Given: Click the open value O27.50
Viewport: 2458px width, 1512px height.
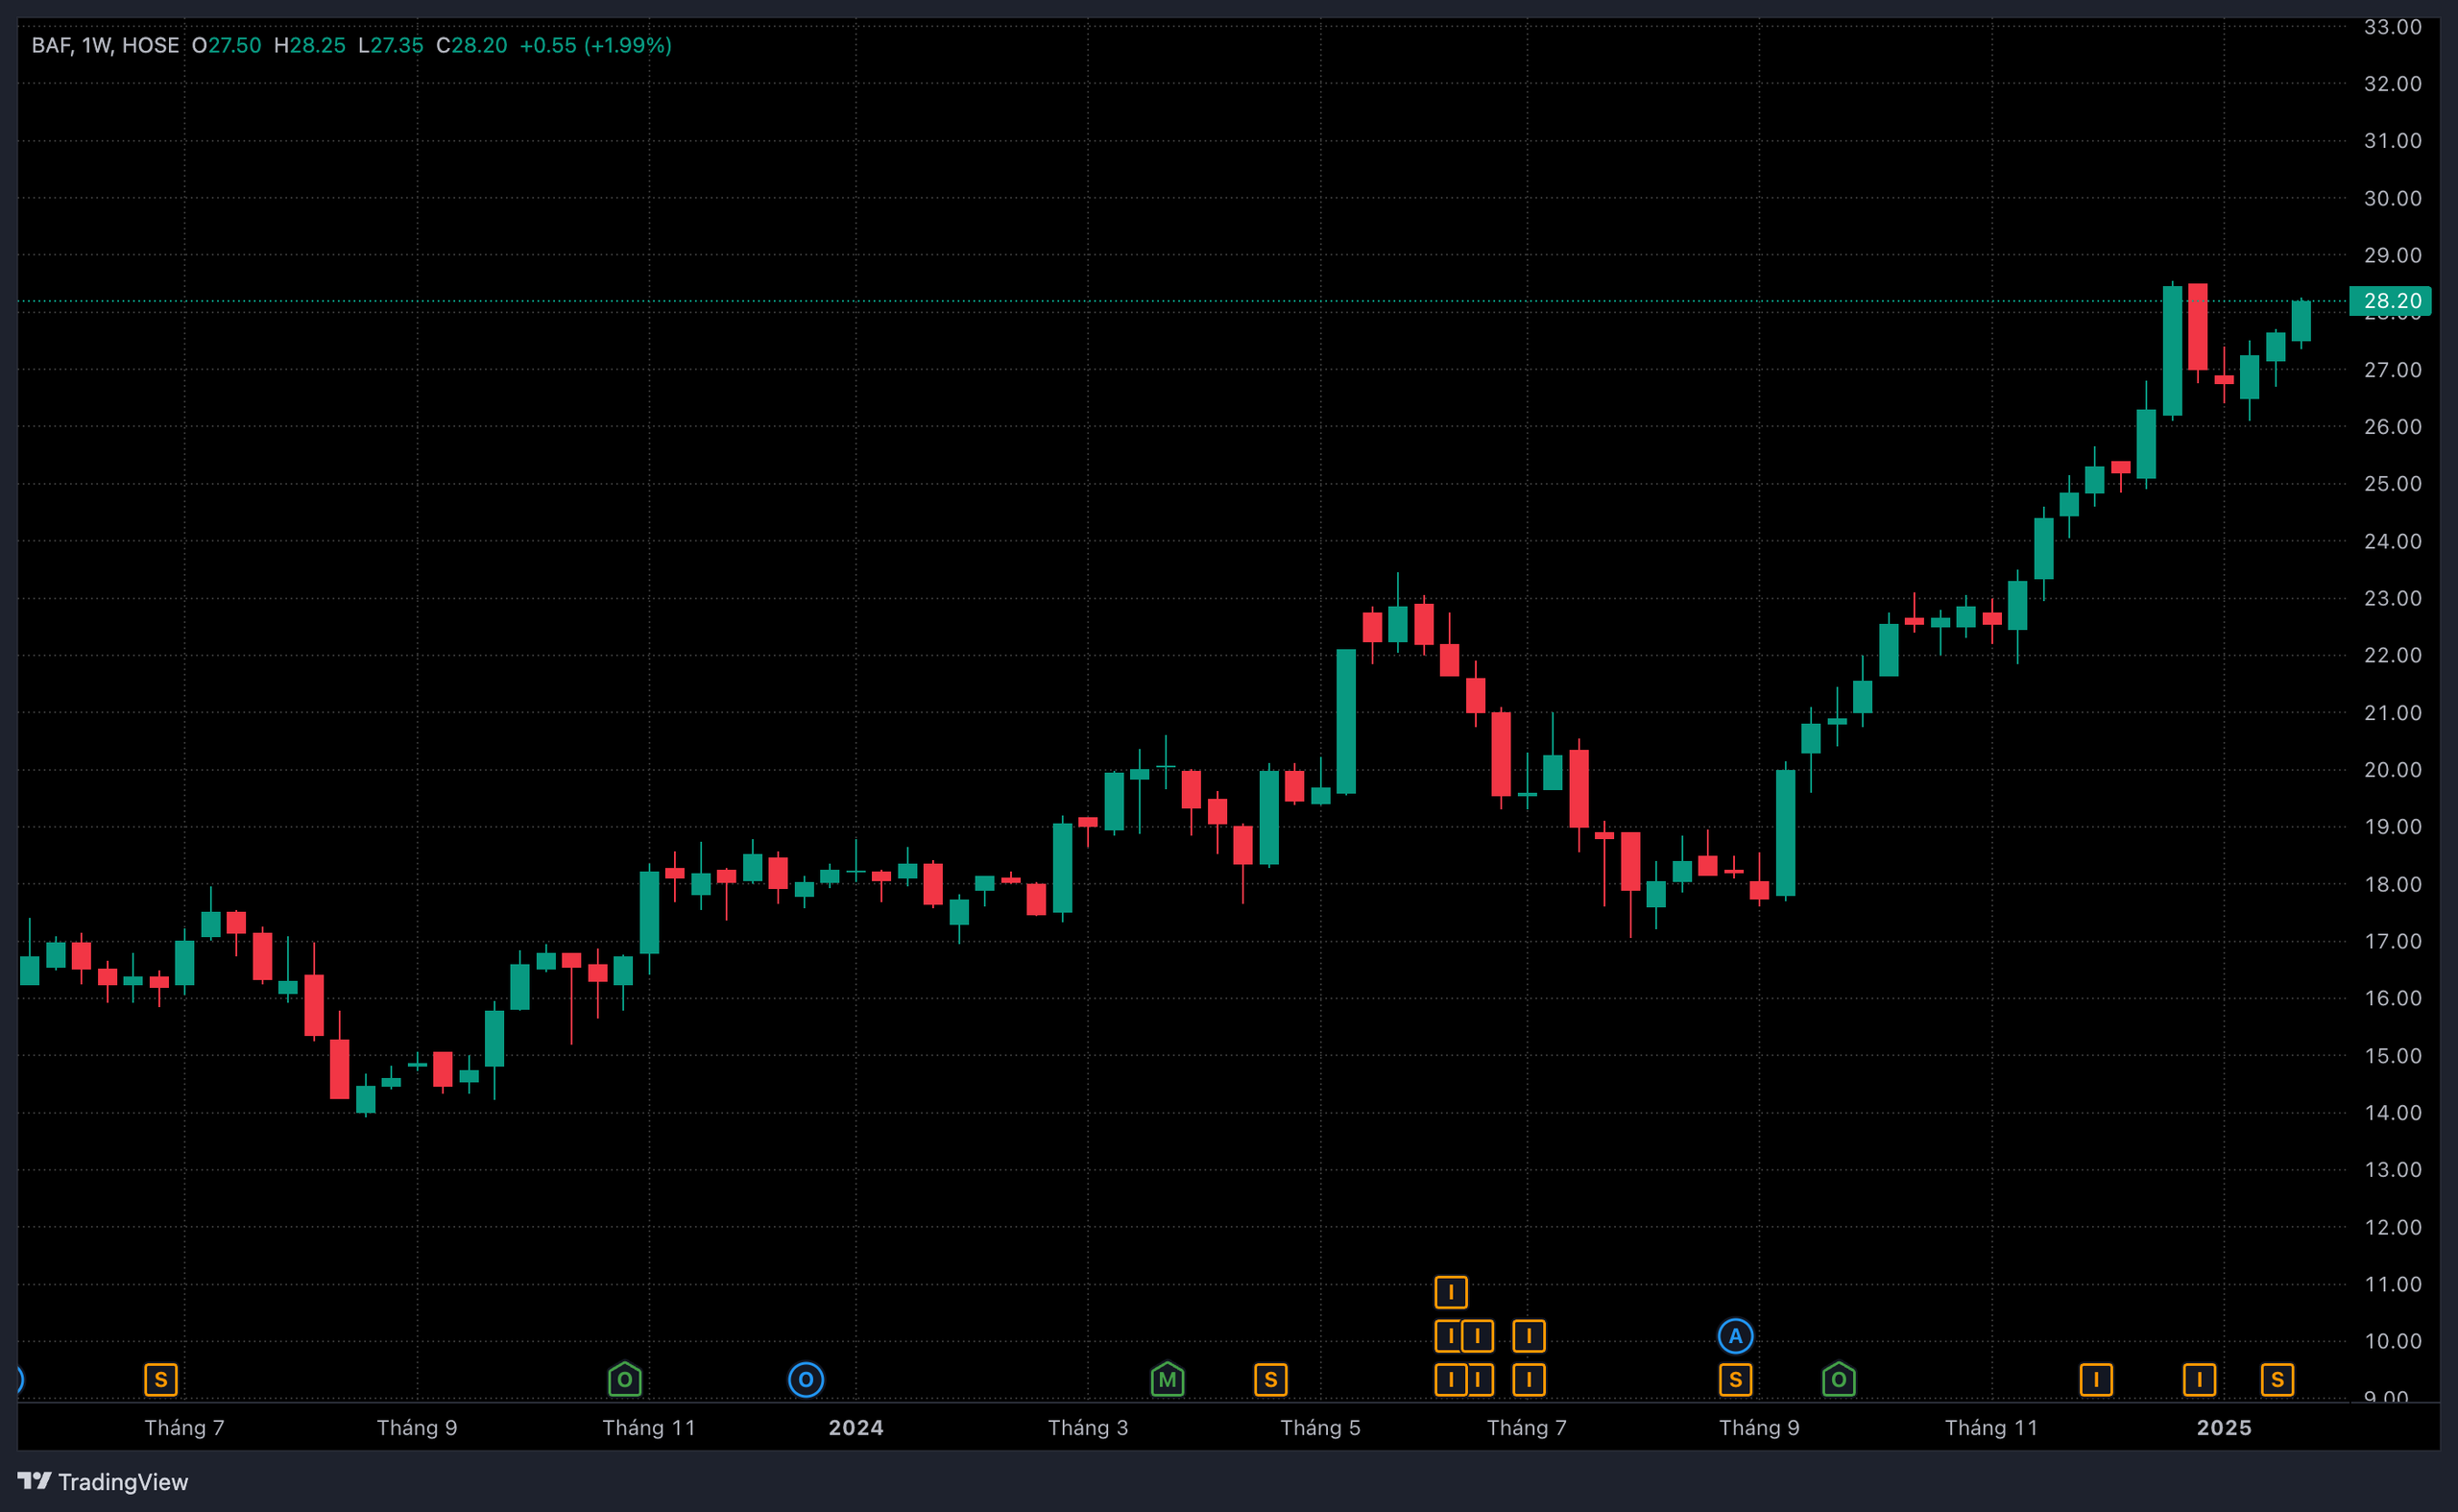Looking at the screenshot, I should coord(227,45).
